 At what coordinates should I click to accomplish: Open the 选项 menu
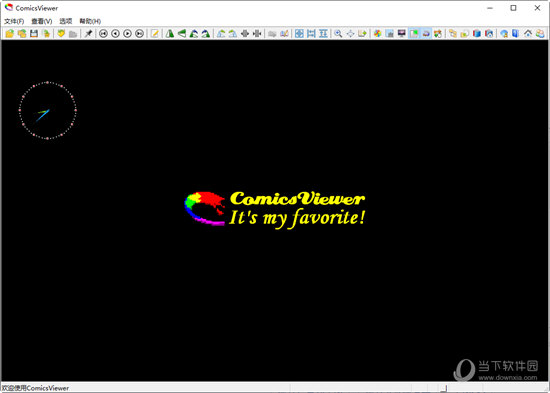tap(66, 21)
